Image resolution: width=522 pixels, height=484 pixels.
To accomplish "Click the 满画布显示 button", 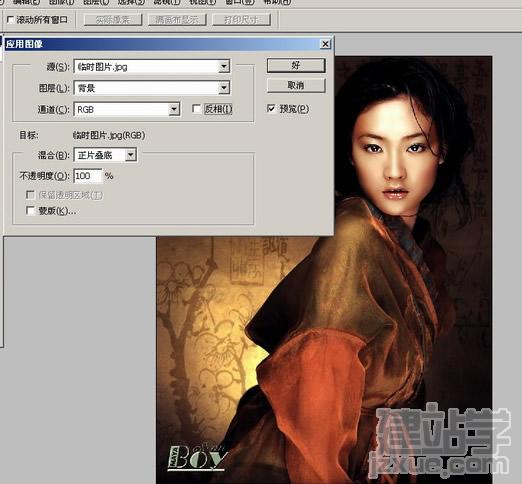I will (177, 20).
